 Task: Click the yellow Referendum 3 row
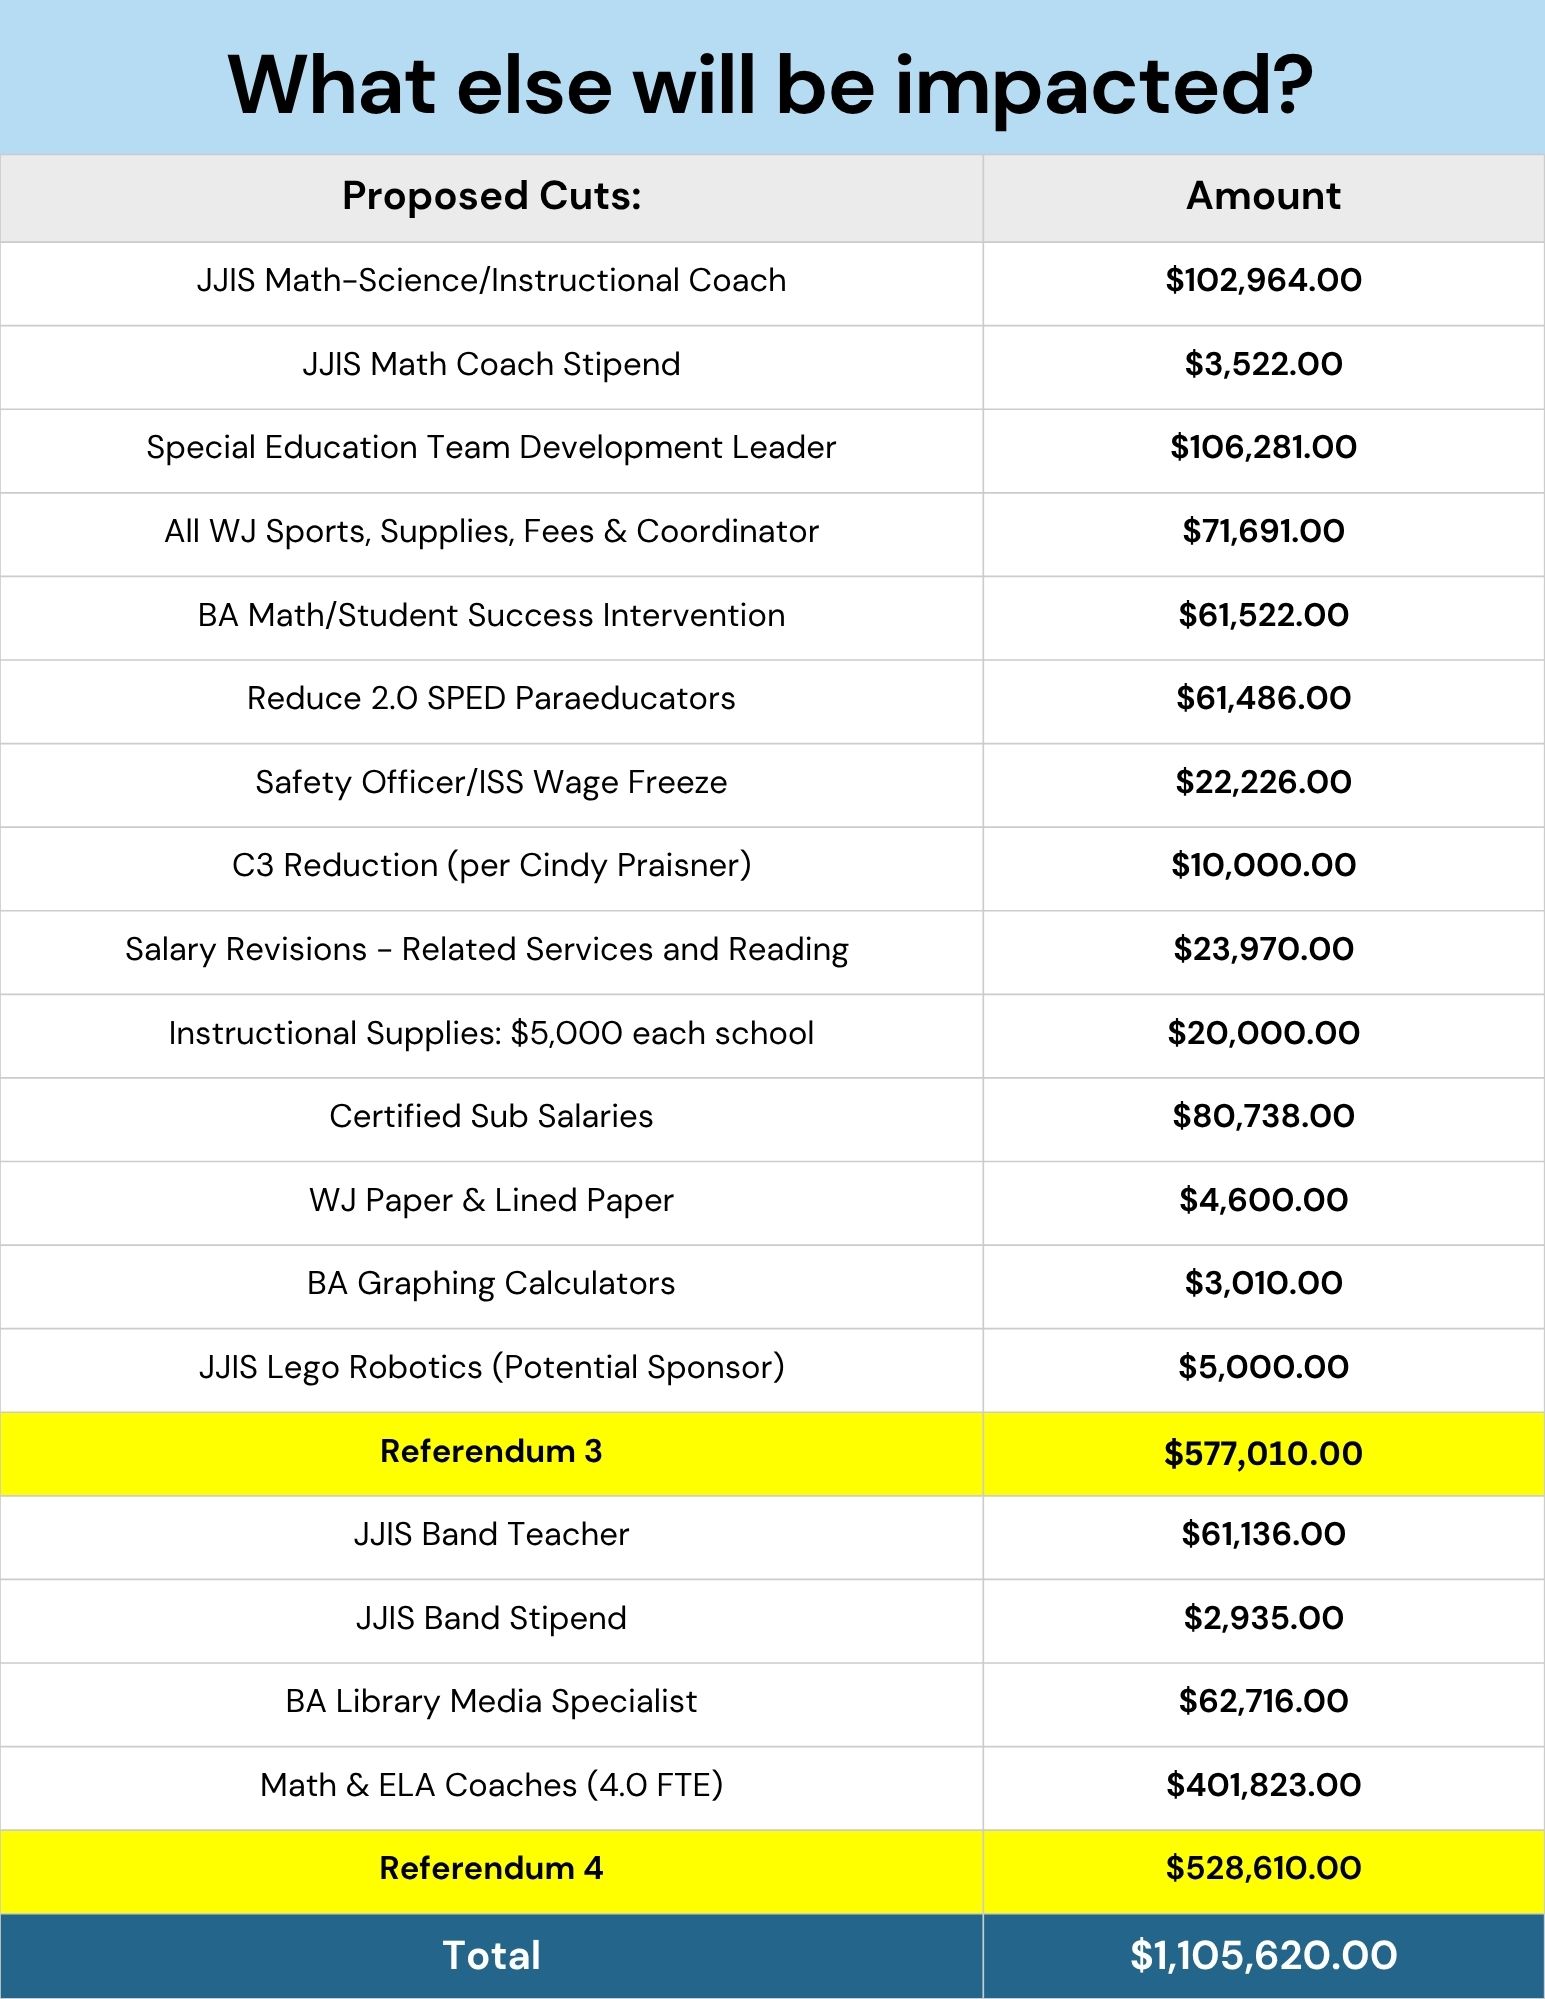pos(772,1454)
